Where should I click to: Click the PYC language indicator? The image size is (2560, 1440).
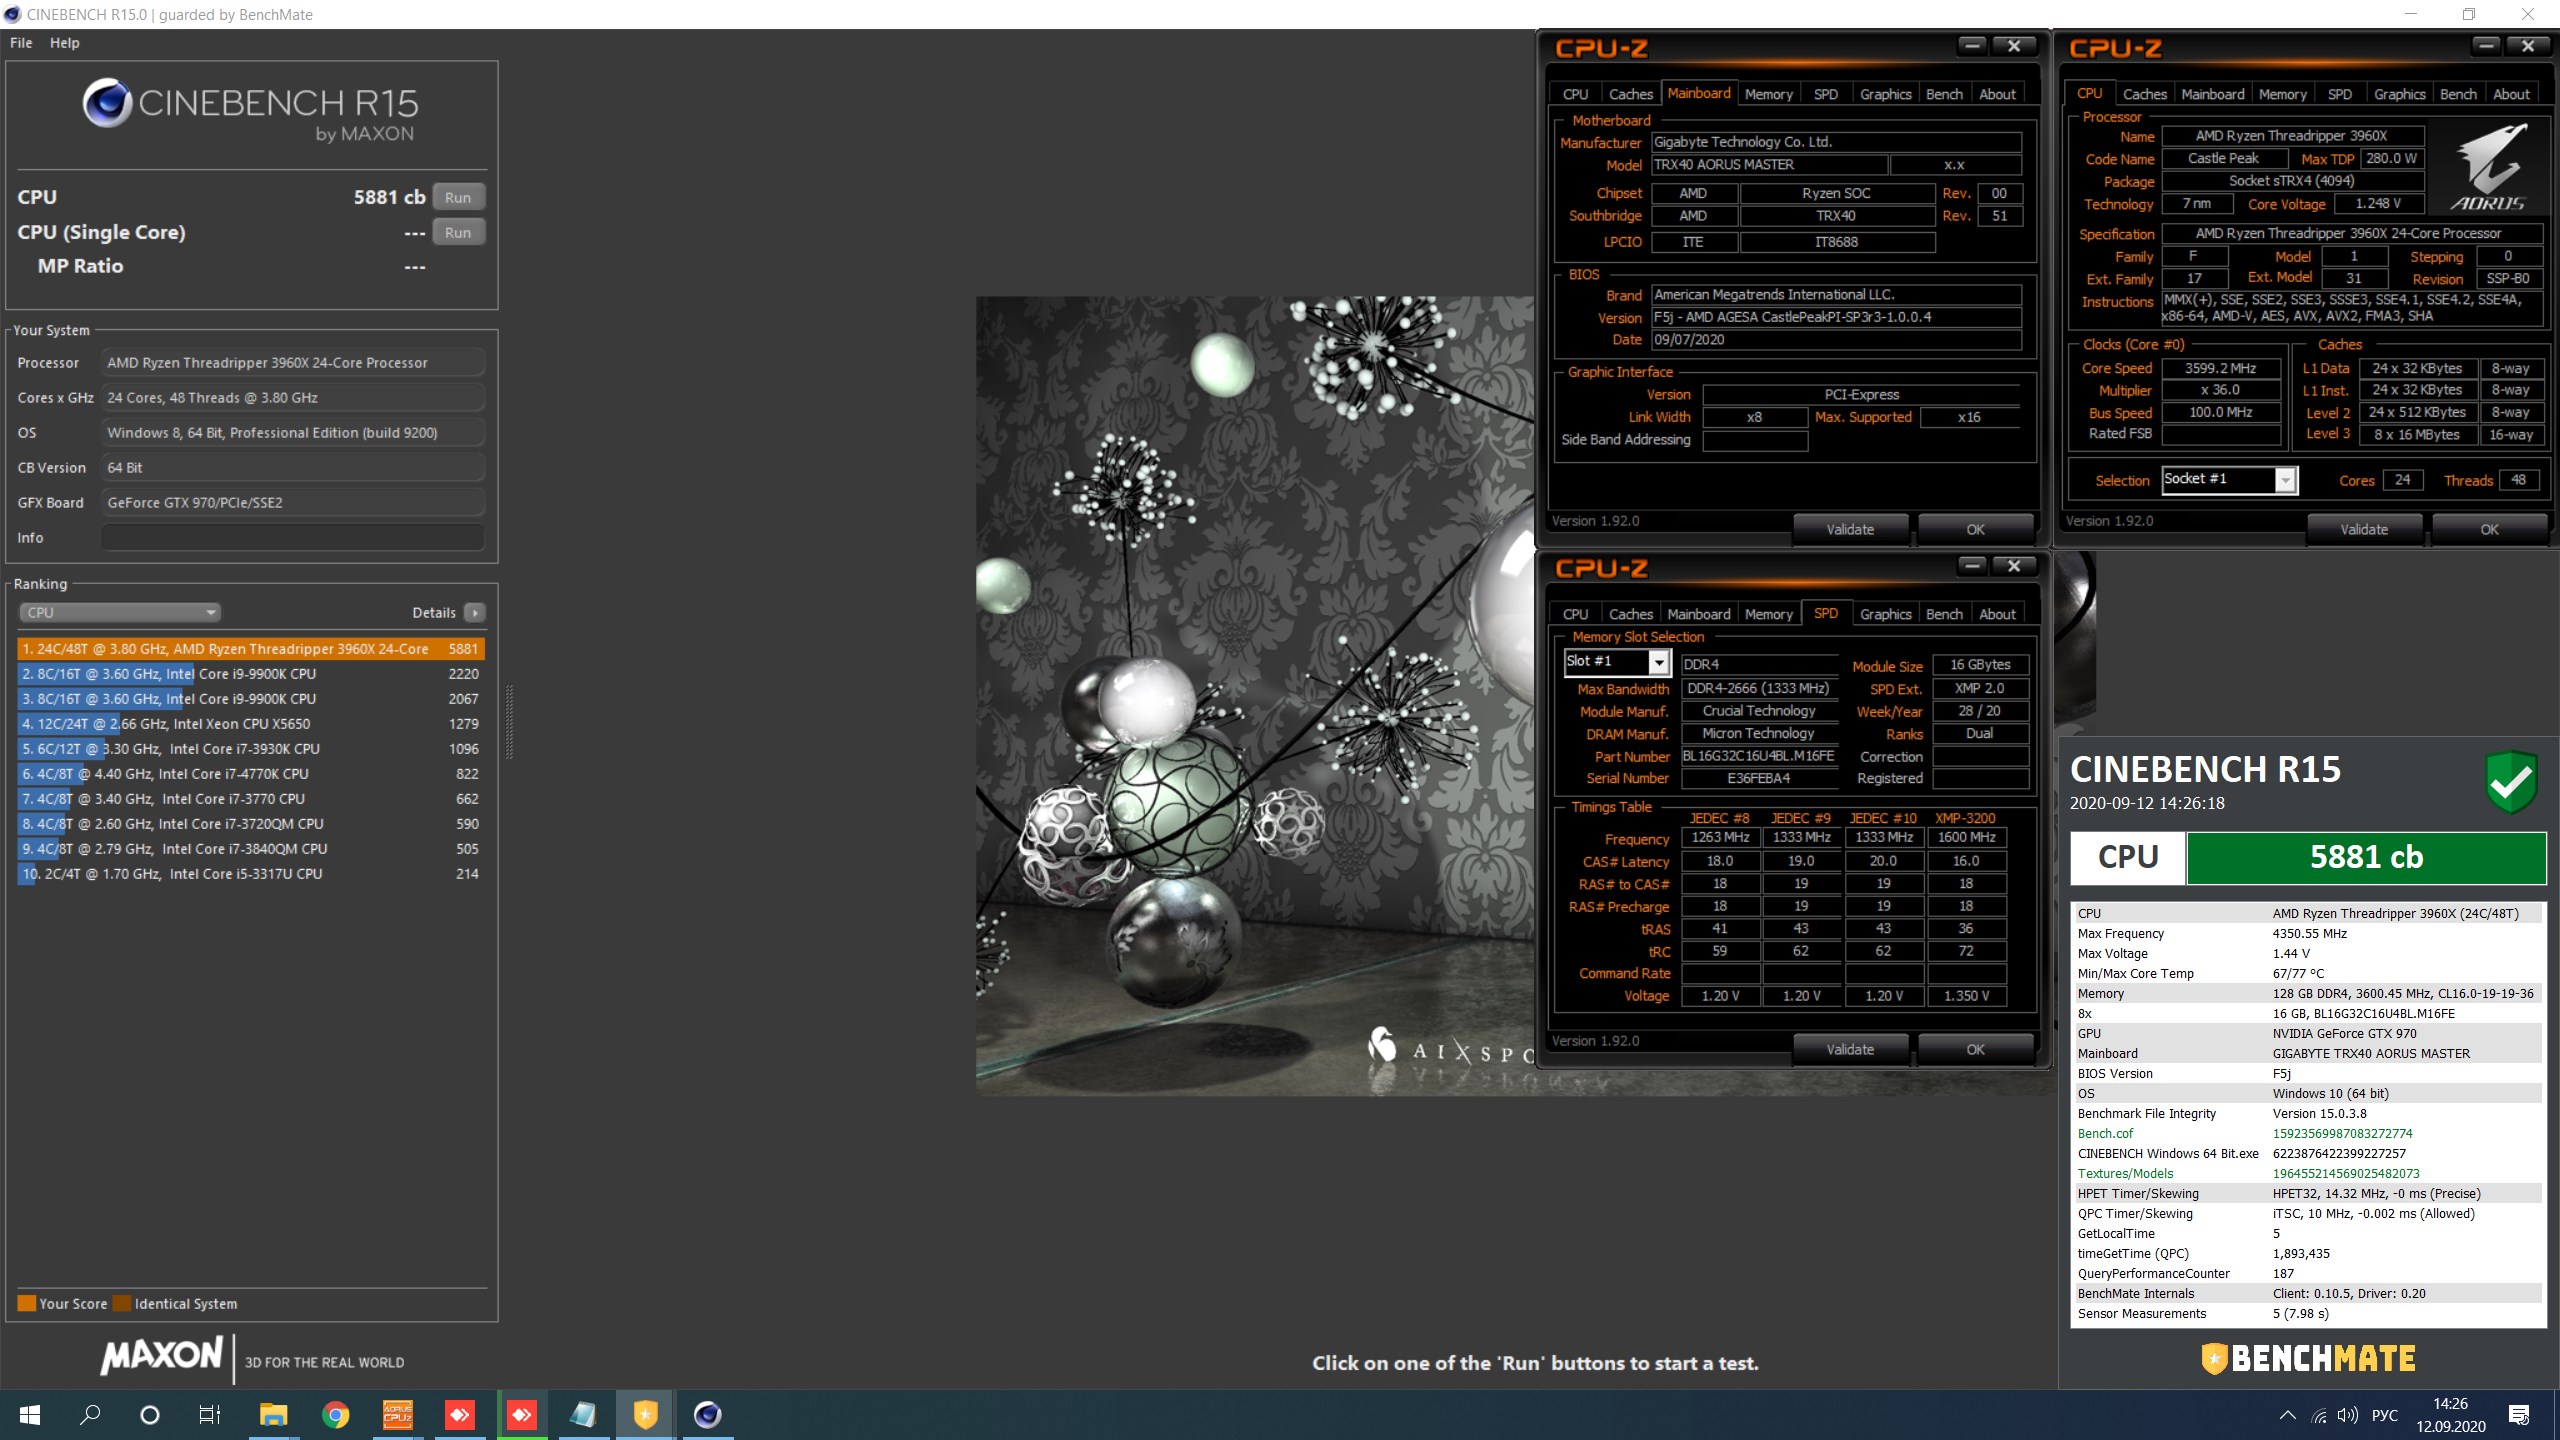(2385, 1415)
